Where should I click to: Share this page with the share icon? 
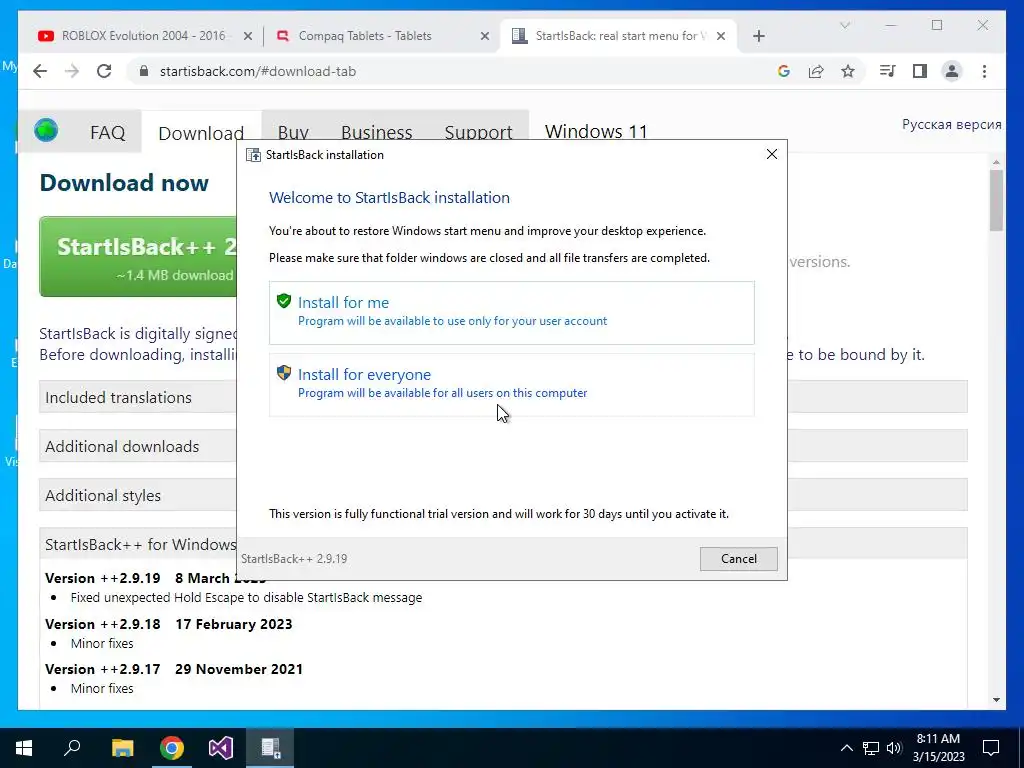click(x=816, y=71)
